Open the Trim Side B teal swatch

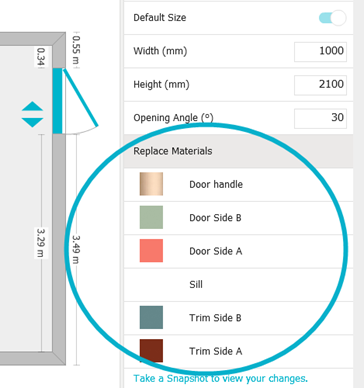pos(151,317)
